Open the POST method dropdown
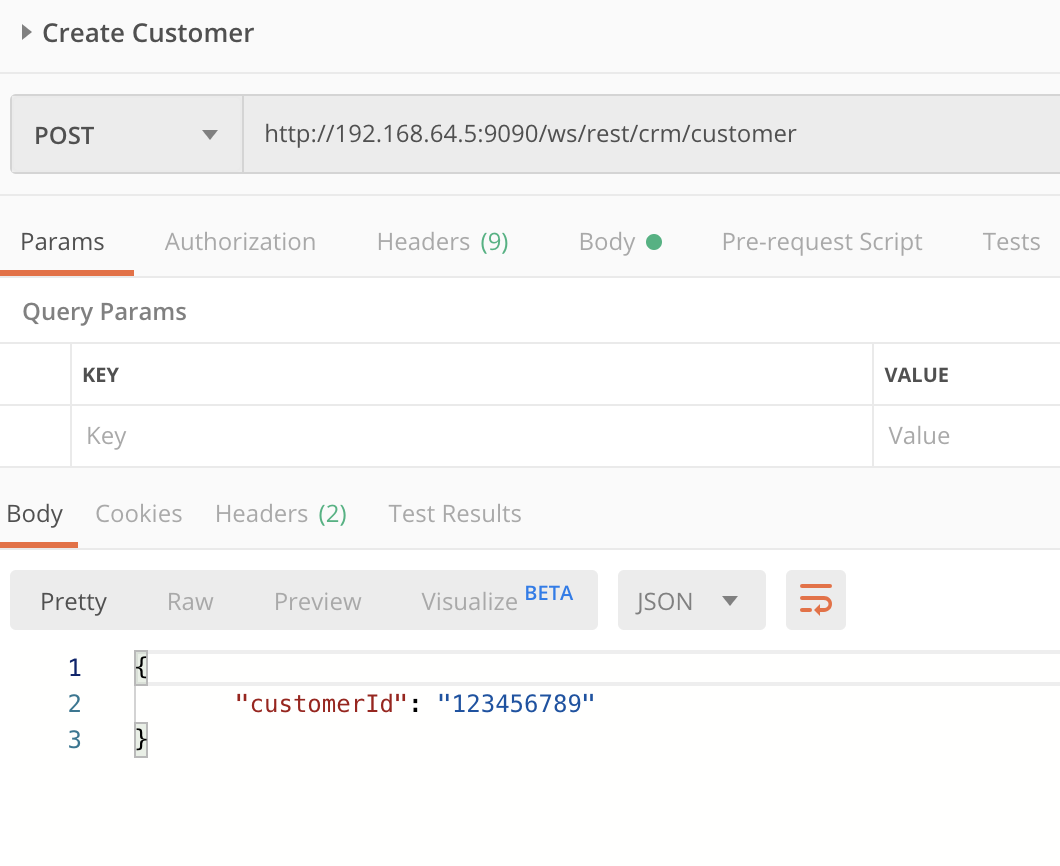This screenshot has height=866, width=1060. pyautogui.click(x=126, y=135)
